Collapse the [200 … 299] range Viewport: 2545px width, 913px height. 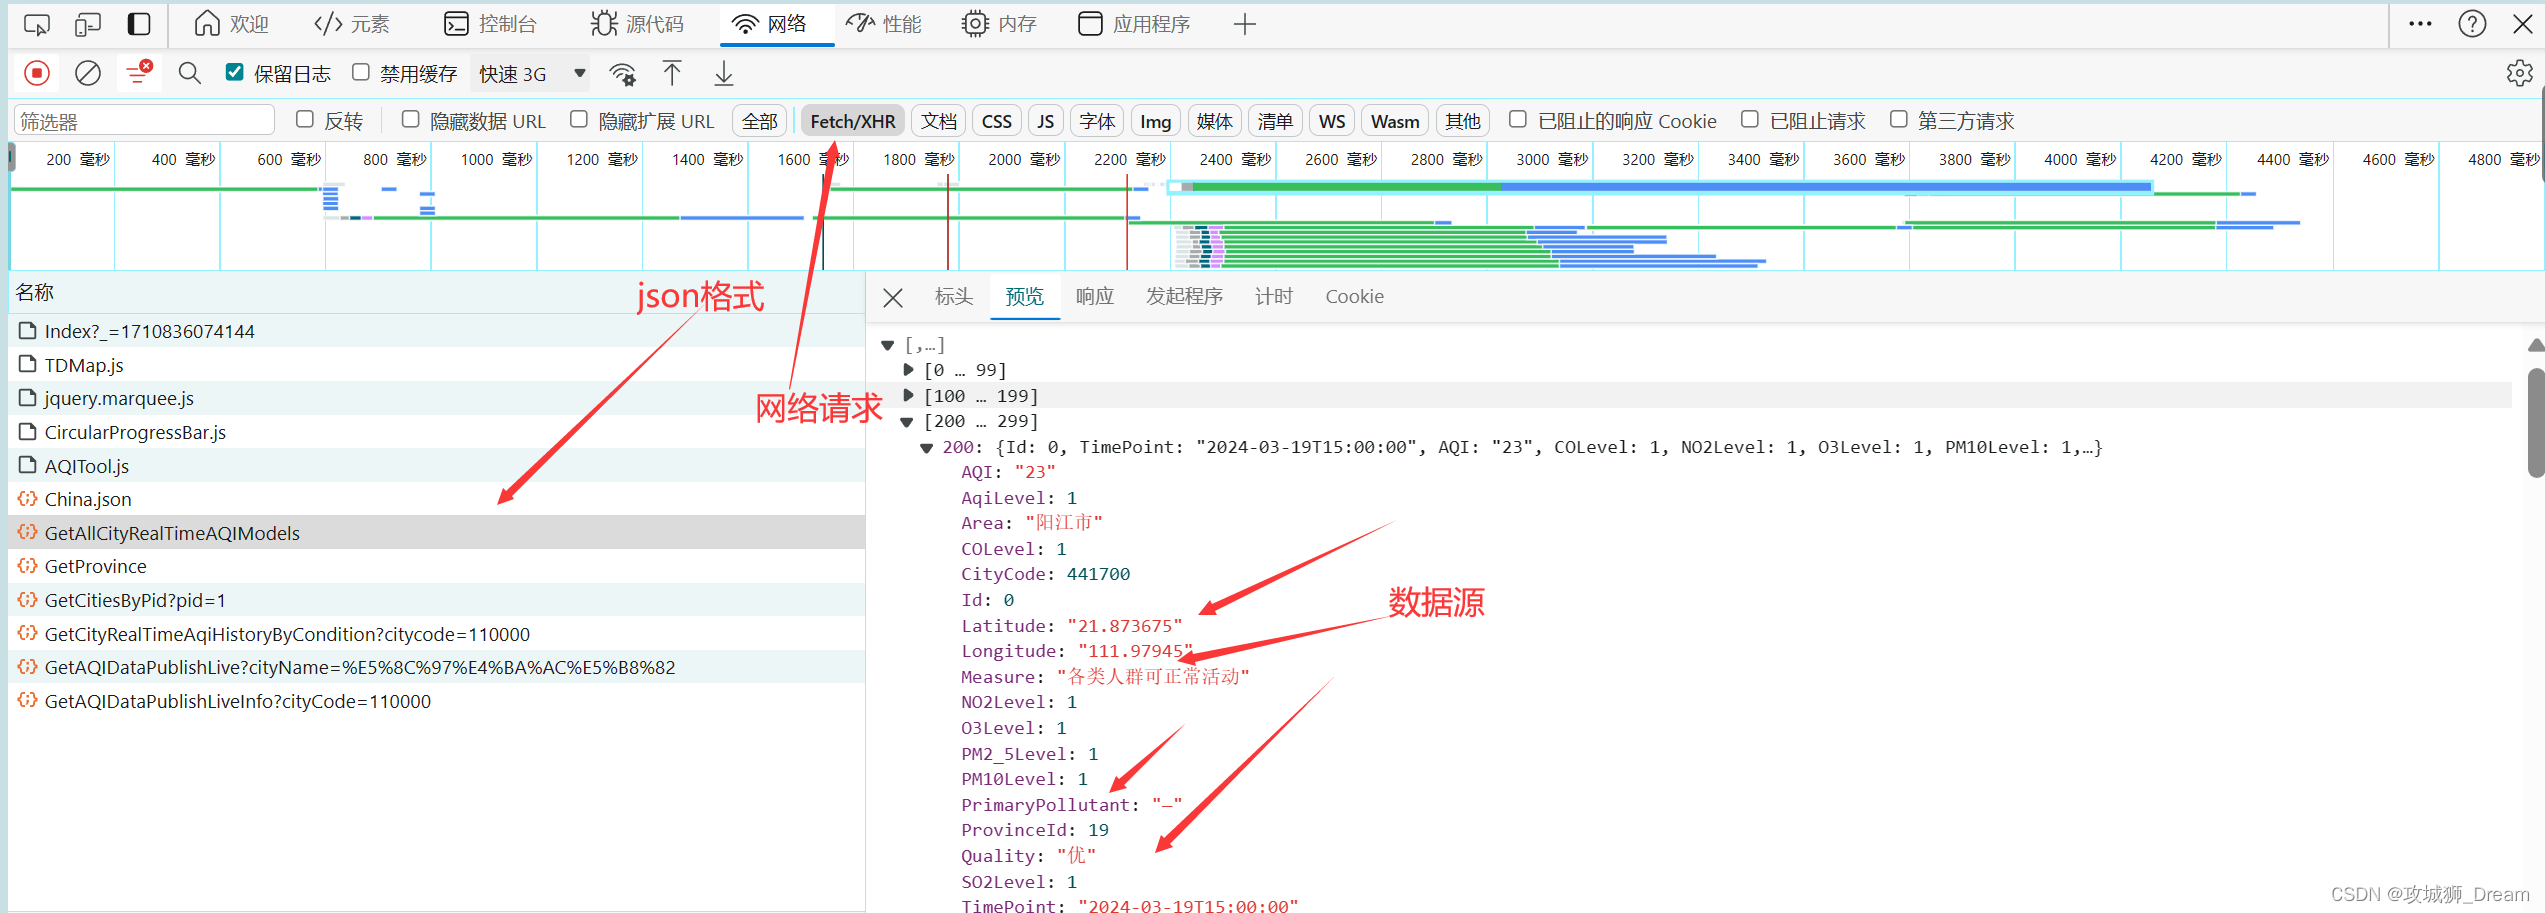[907, 422]
